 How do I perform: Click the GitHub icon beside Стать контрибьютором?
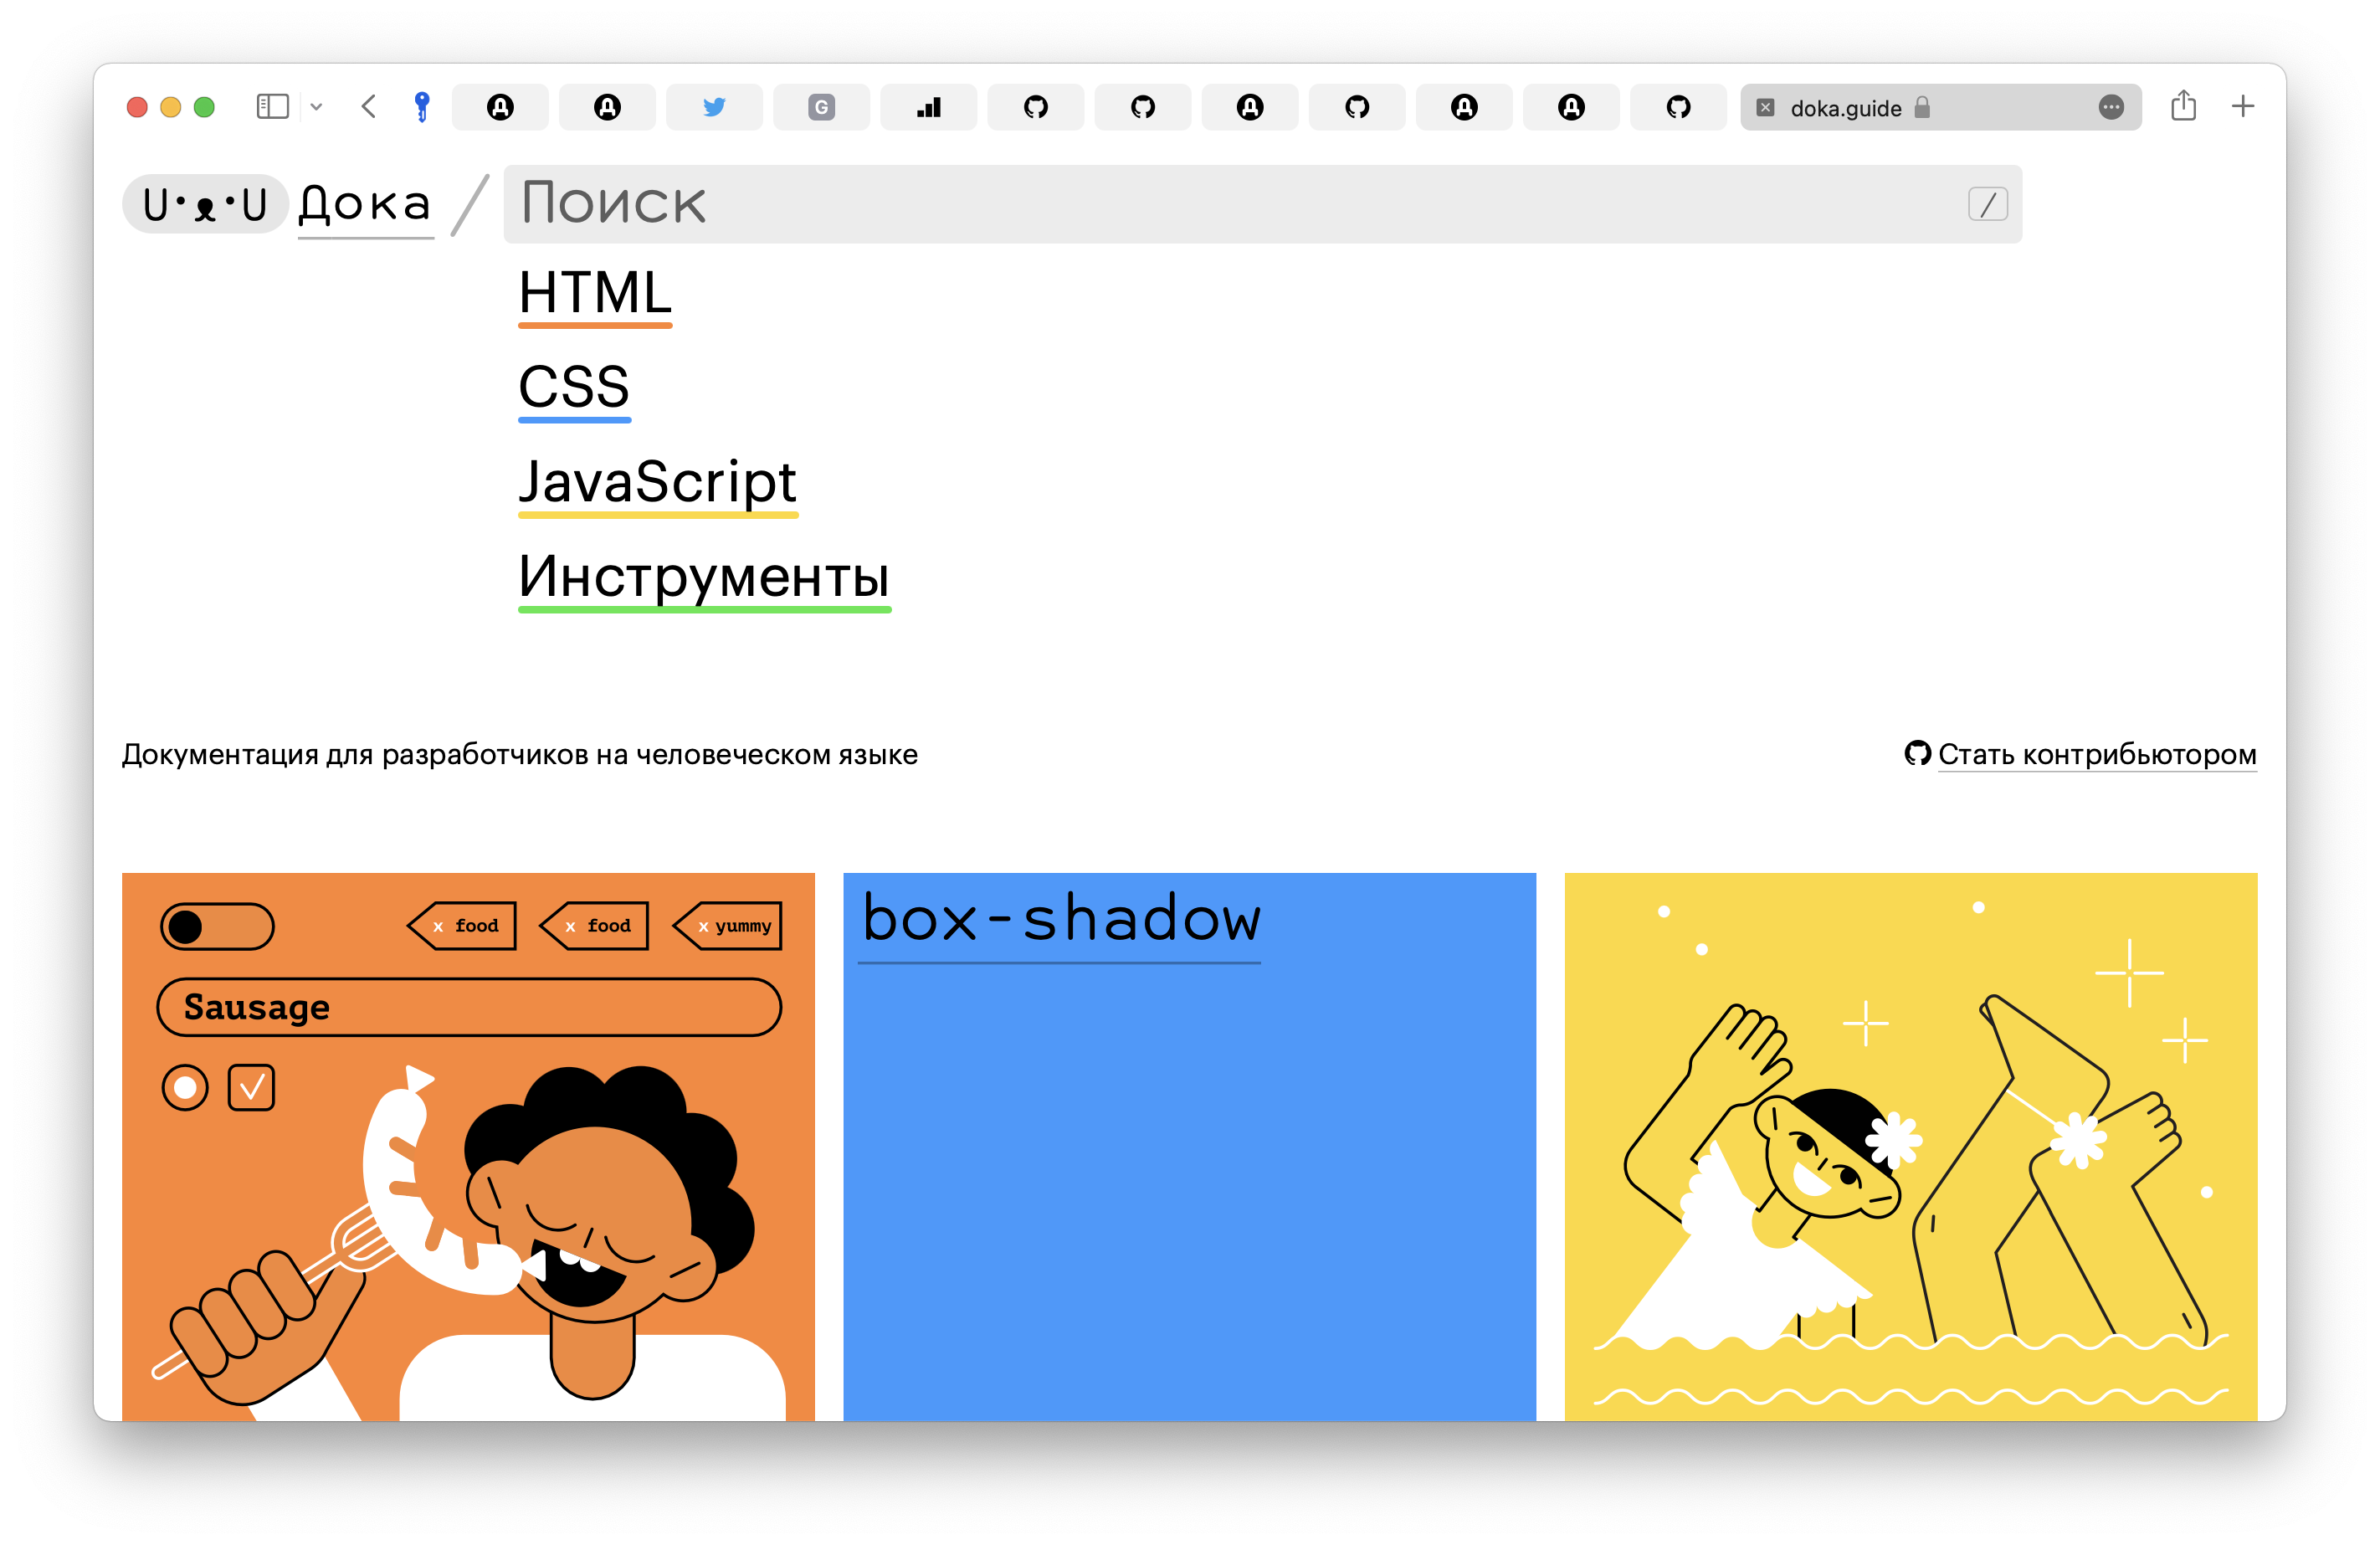tap(1917, 753)
